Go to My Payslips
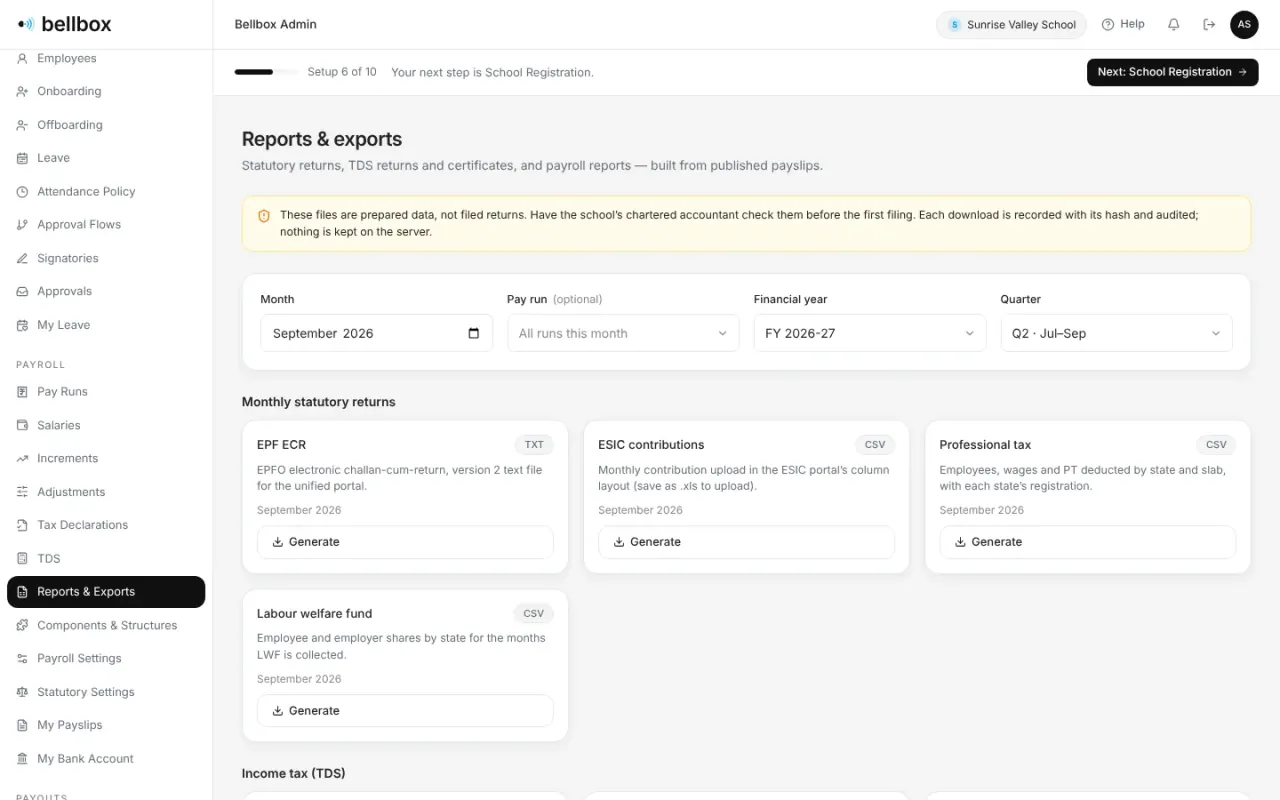Viewport: 1280px width, 800px height. (x=106, y=725)
